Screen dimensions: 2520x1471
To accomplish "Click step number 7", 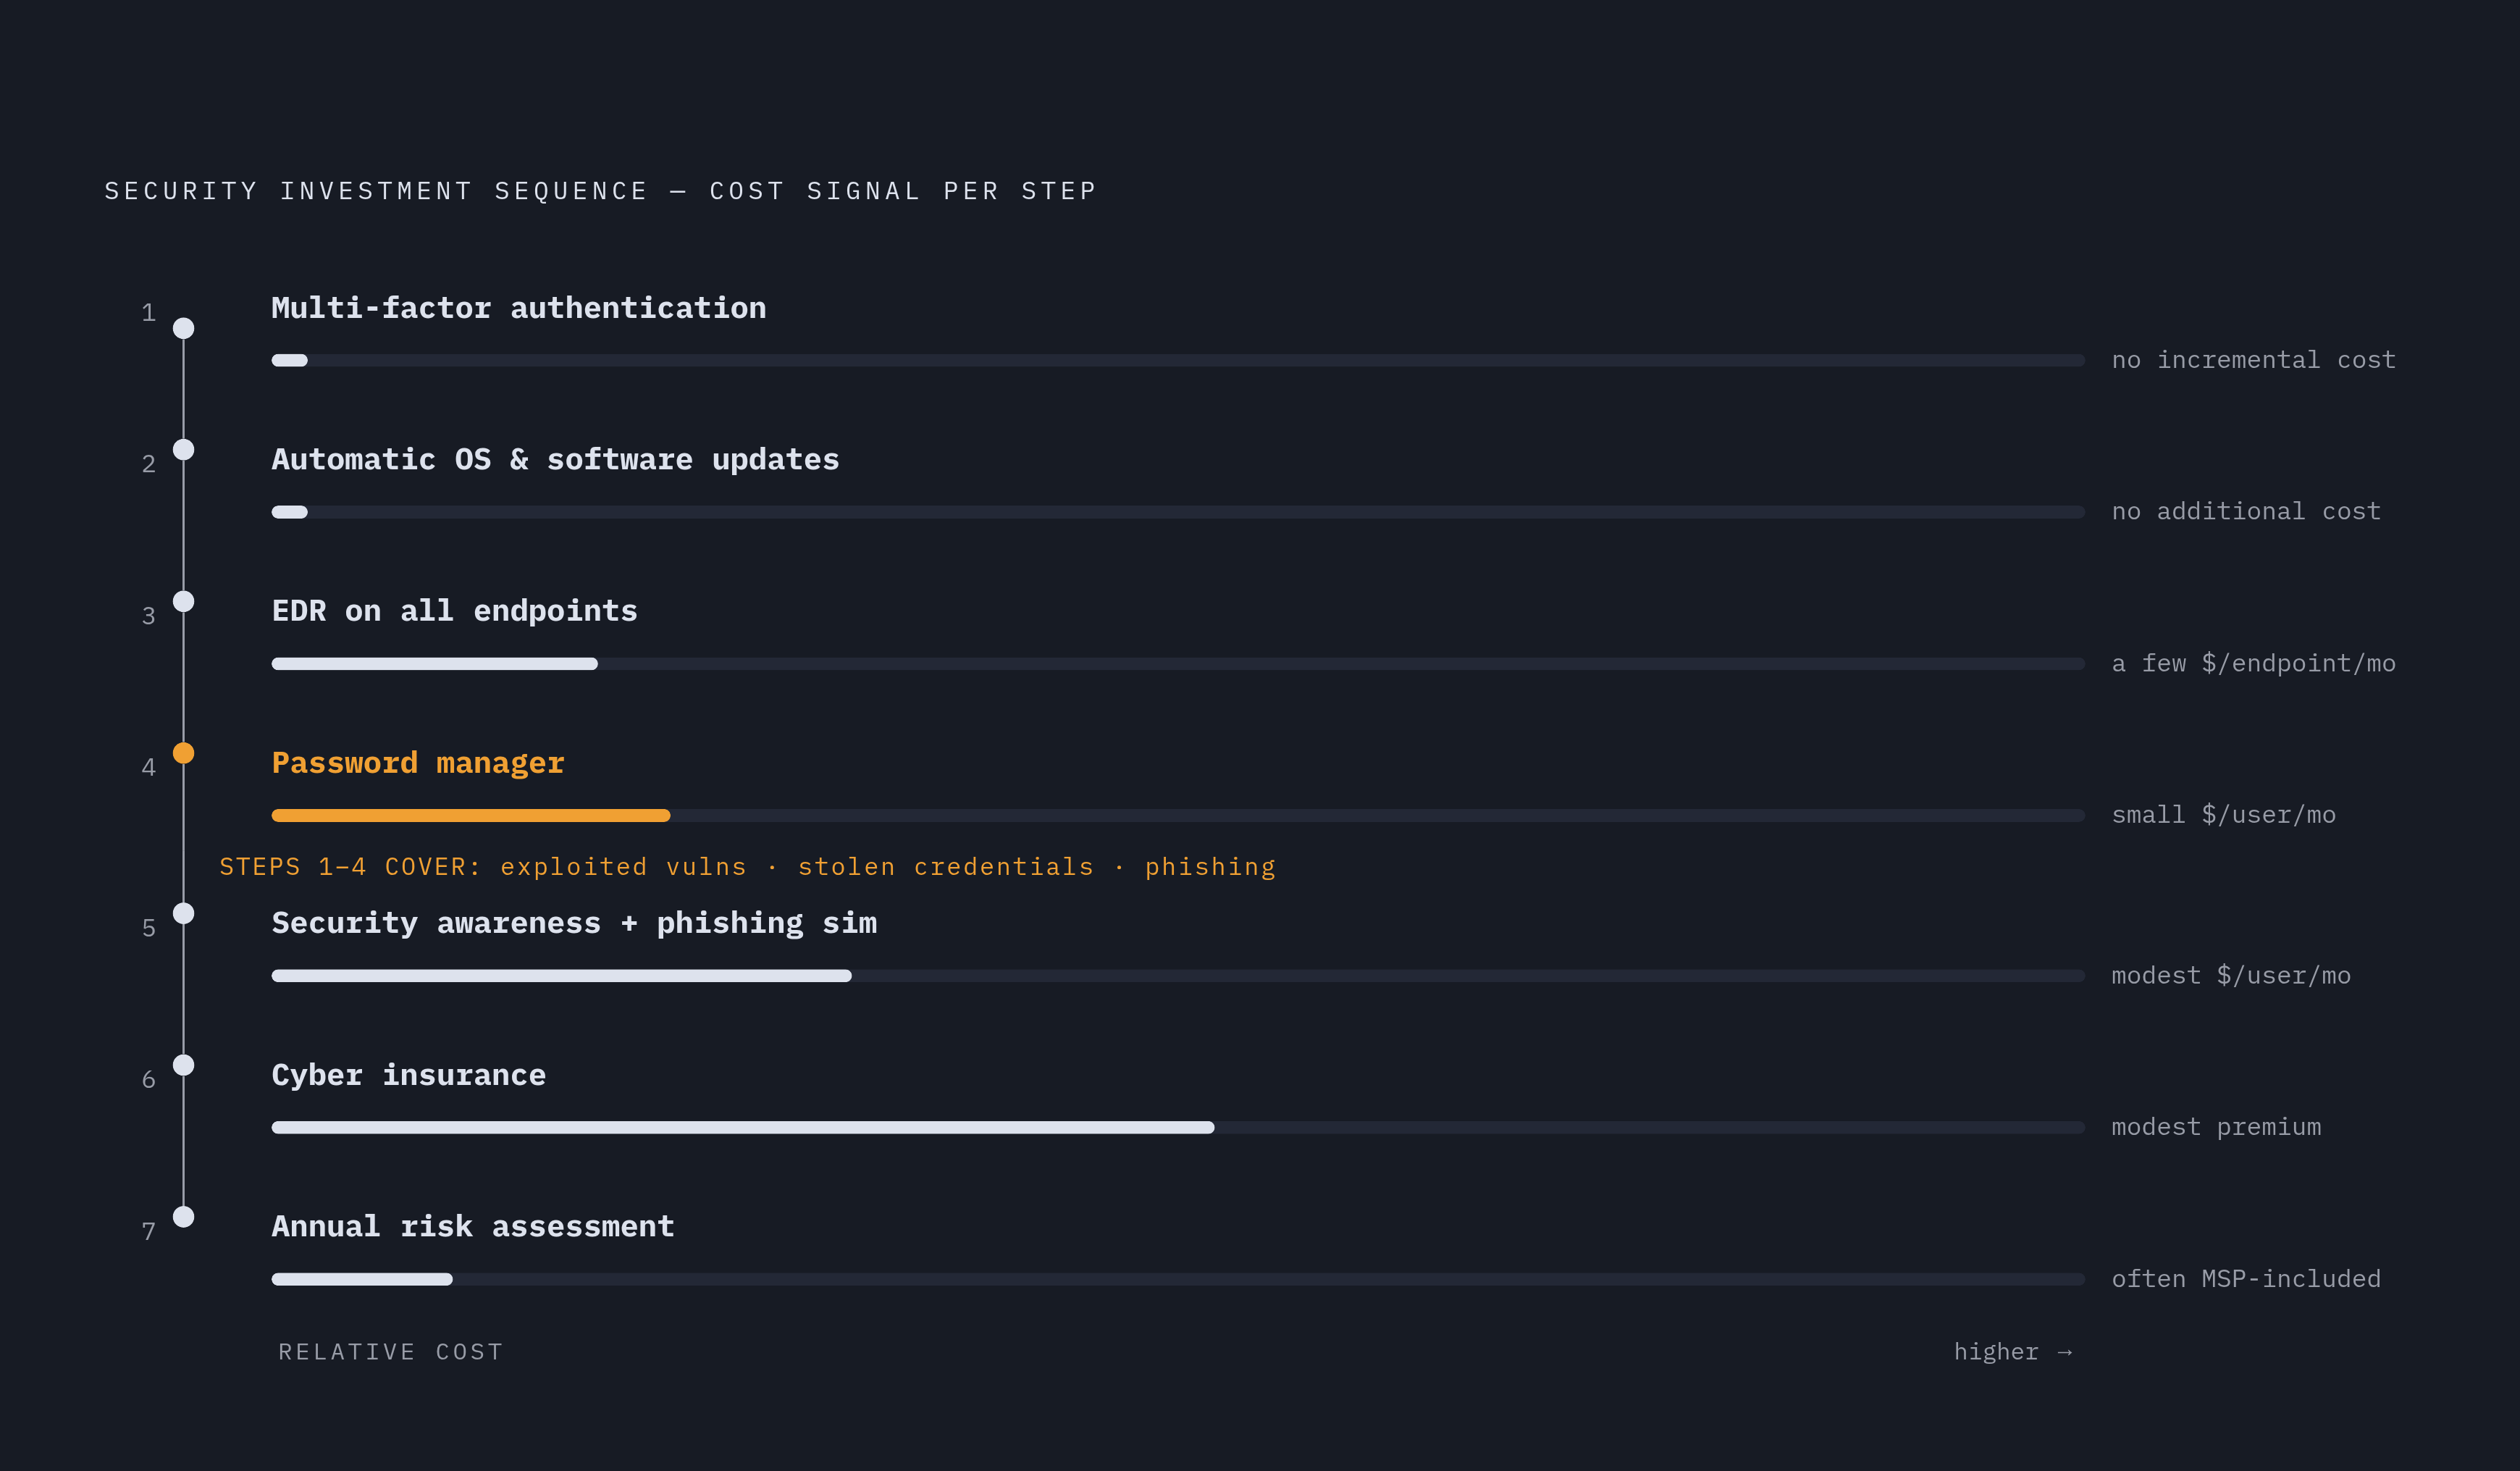I will [149, 1231].
